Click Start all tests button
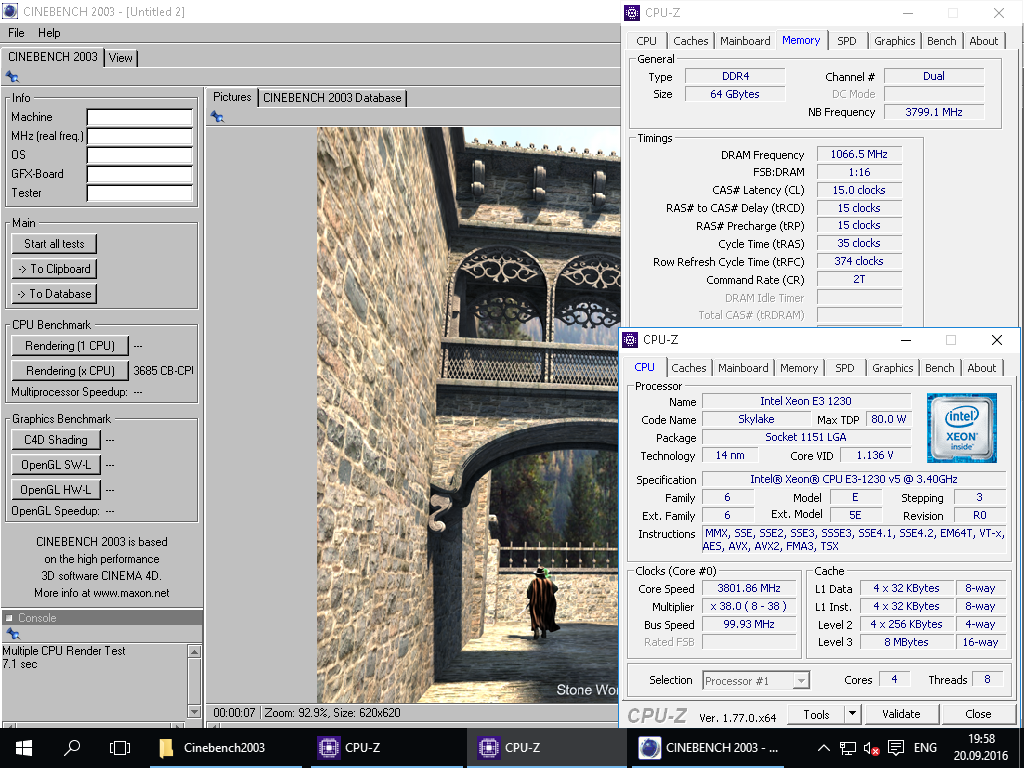The width and height of the screenshot is (1024, 768). point(54,244)
